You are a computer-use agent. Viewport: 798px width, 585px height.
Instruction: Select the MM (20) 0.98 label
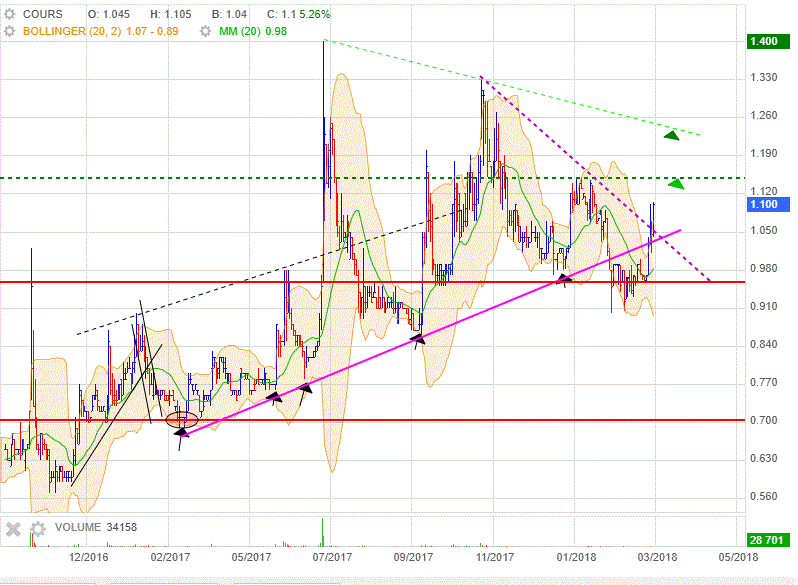tap(253, 31)
